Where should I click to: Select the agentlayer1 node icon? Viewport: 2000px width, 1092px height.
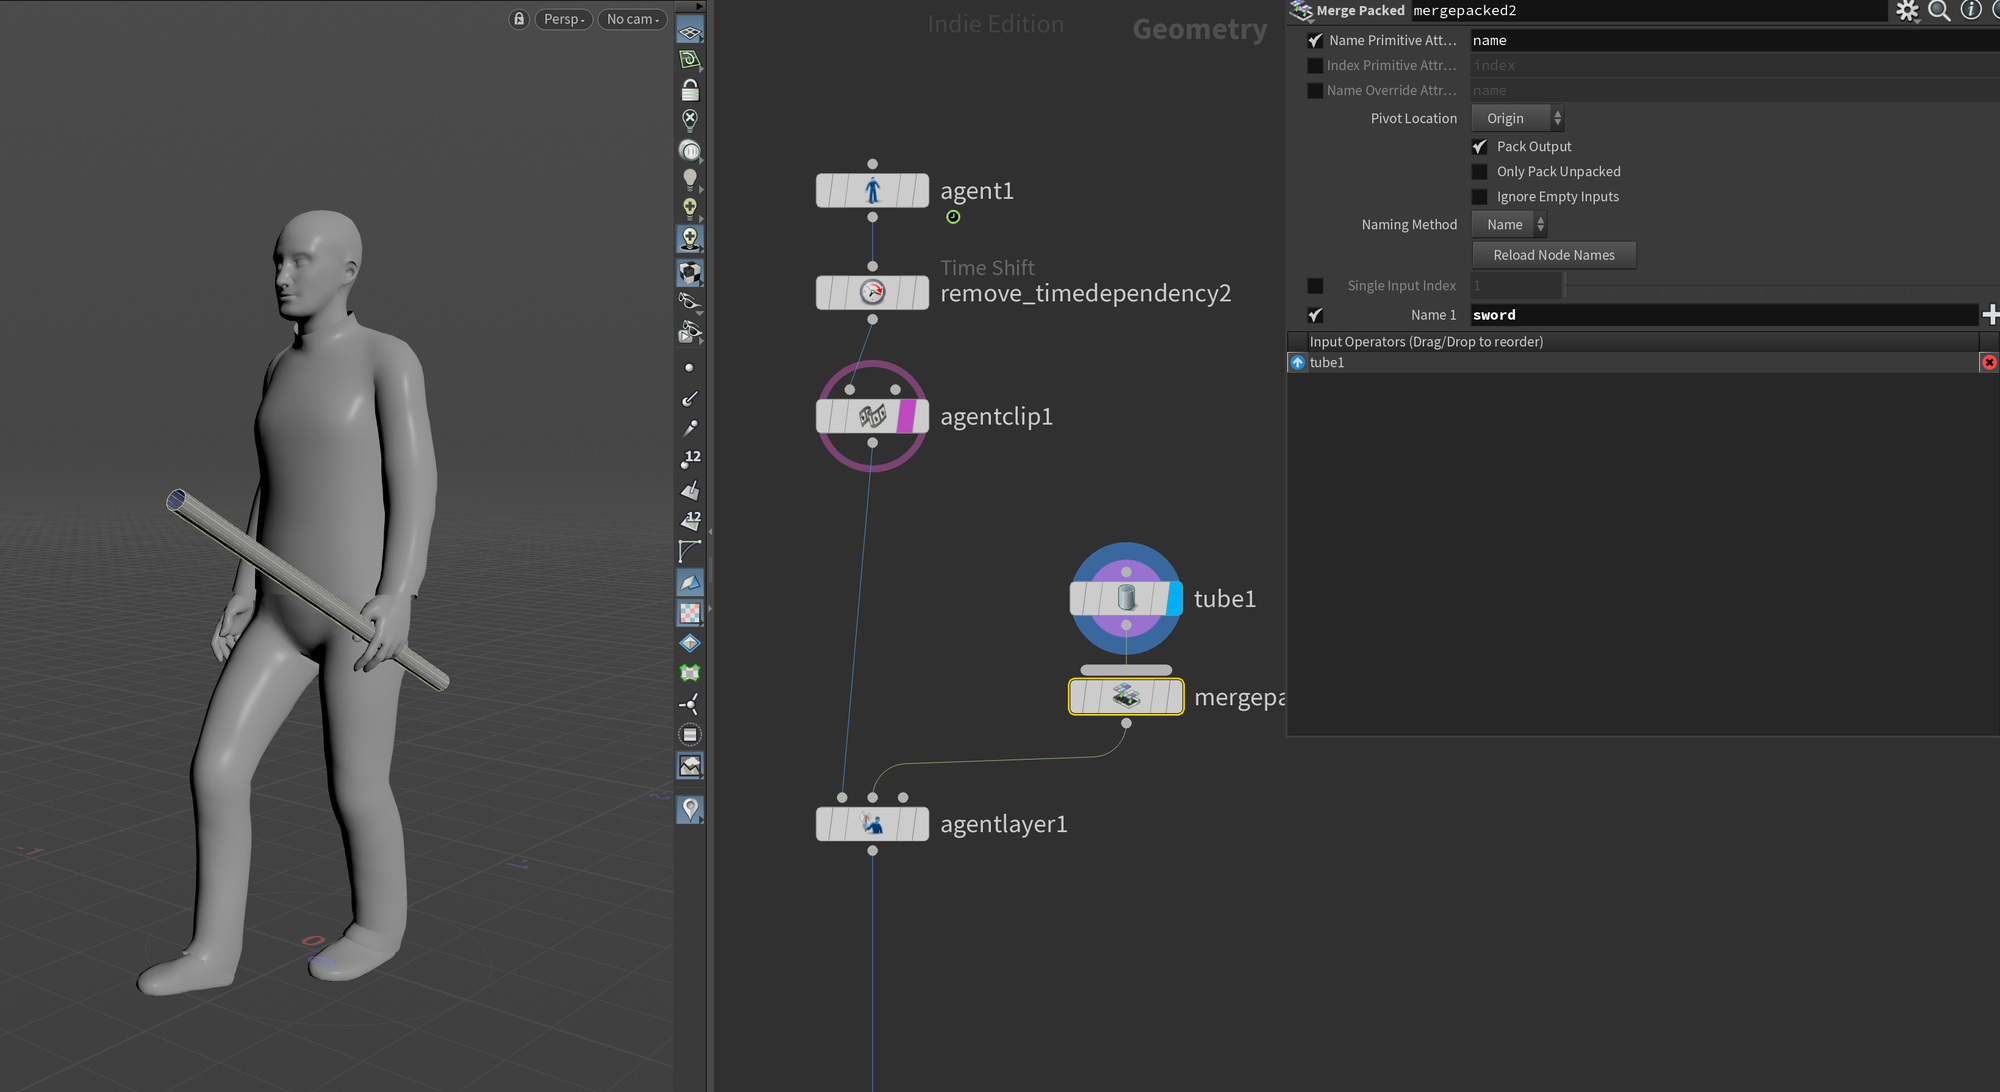pyautogui.click(x=872, y=823)
